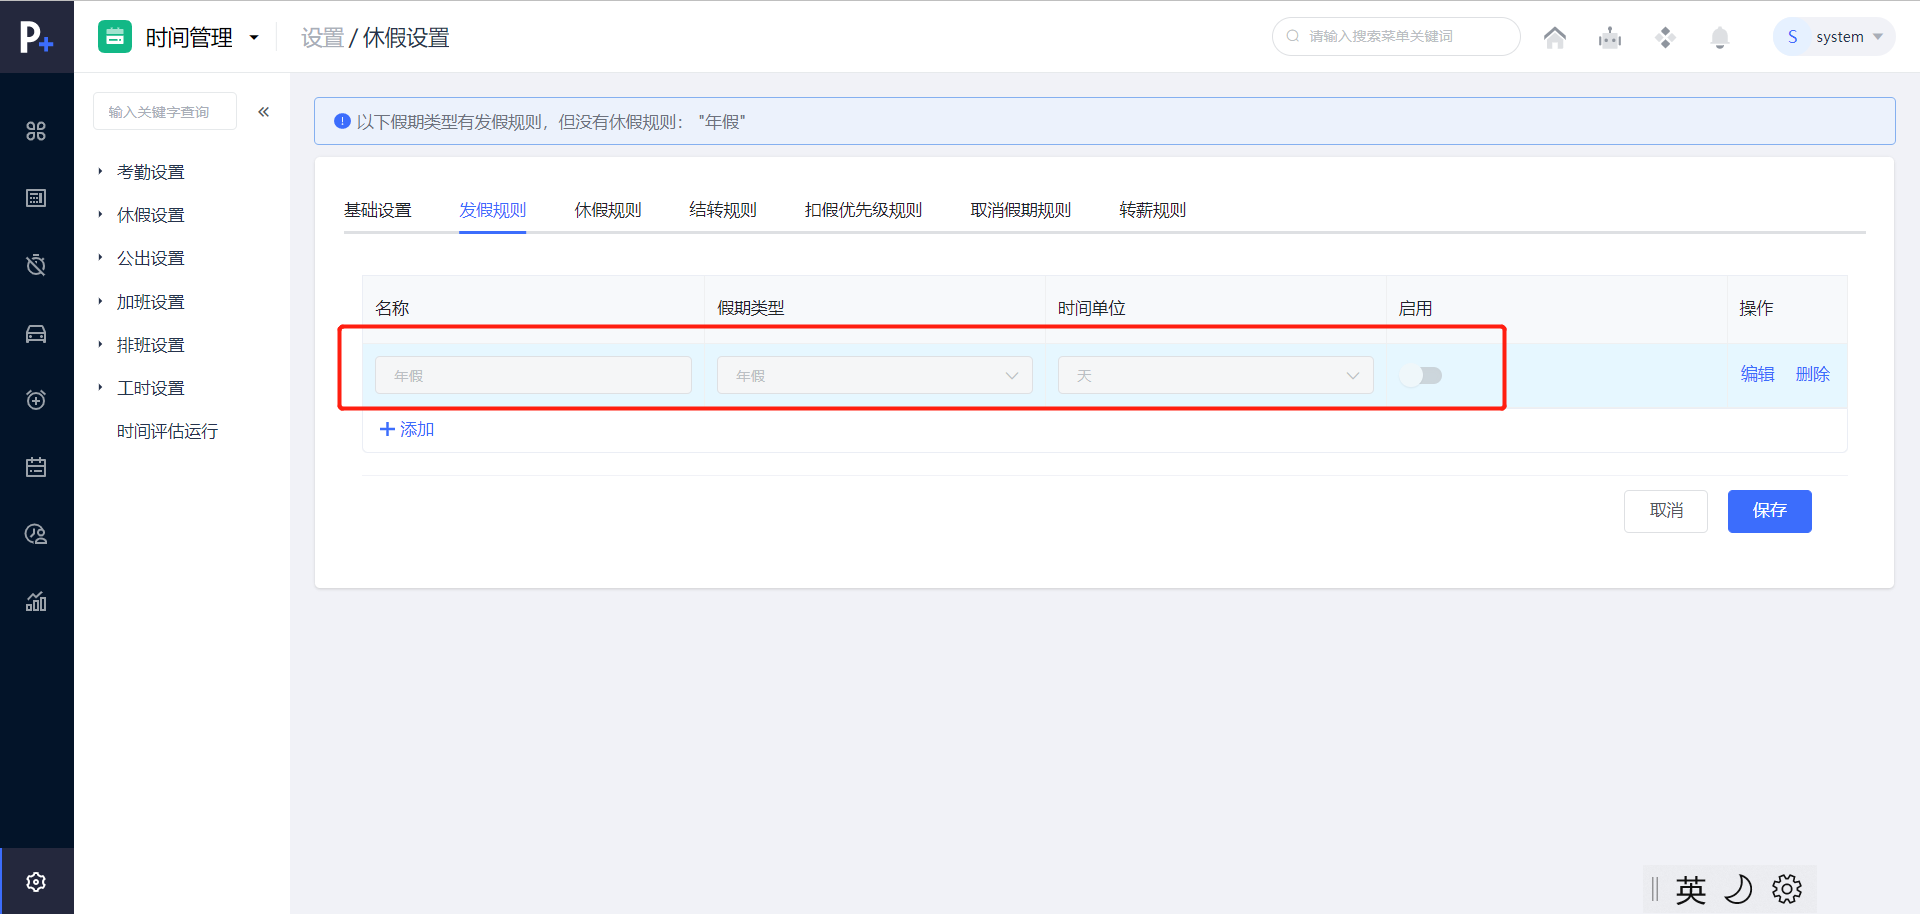This screenshot has width=1920, height=914.
Task: Open the car icon in sidebar
Action: (x=36, y=333)
